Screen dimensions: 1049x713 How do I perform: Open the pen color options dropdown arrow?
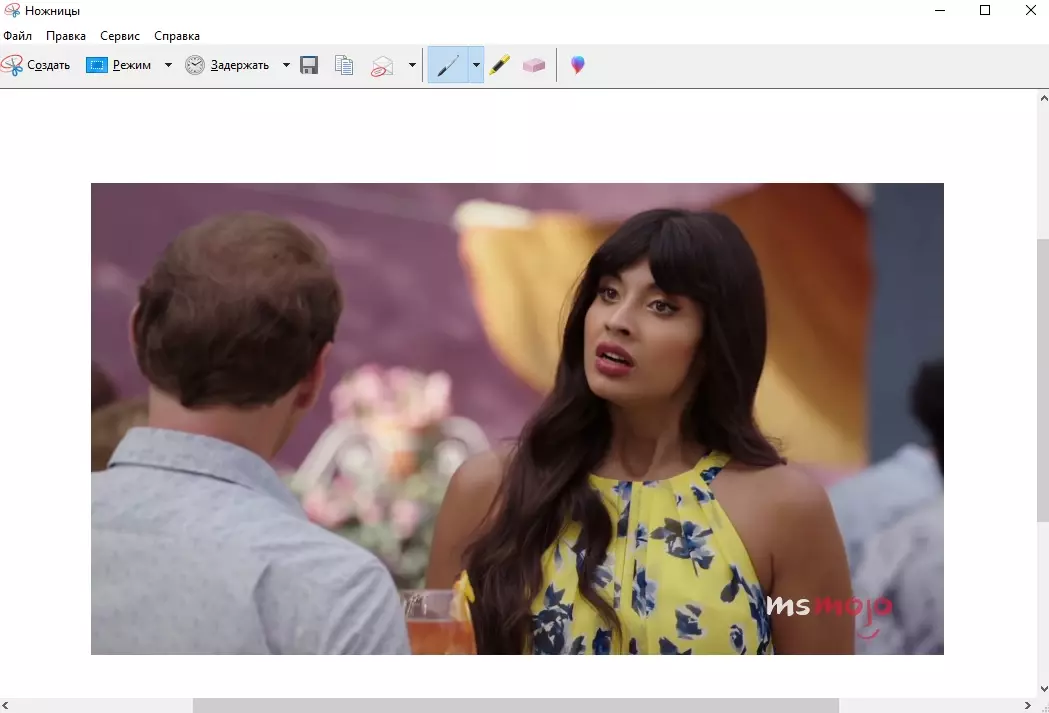476,65
